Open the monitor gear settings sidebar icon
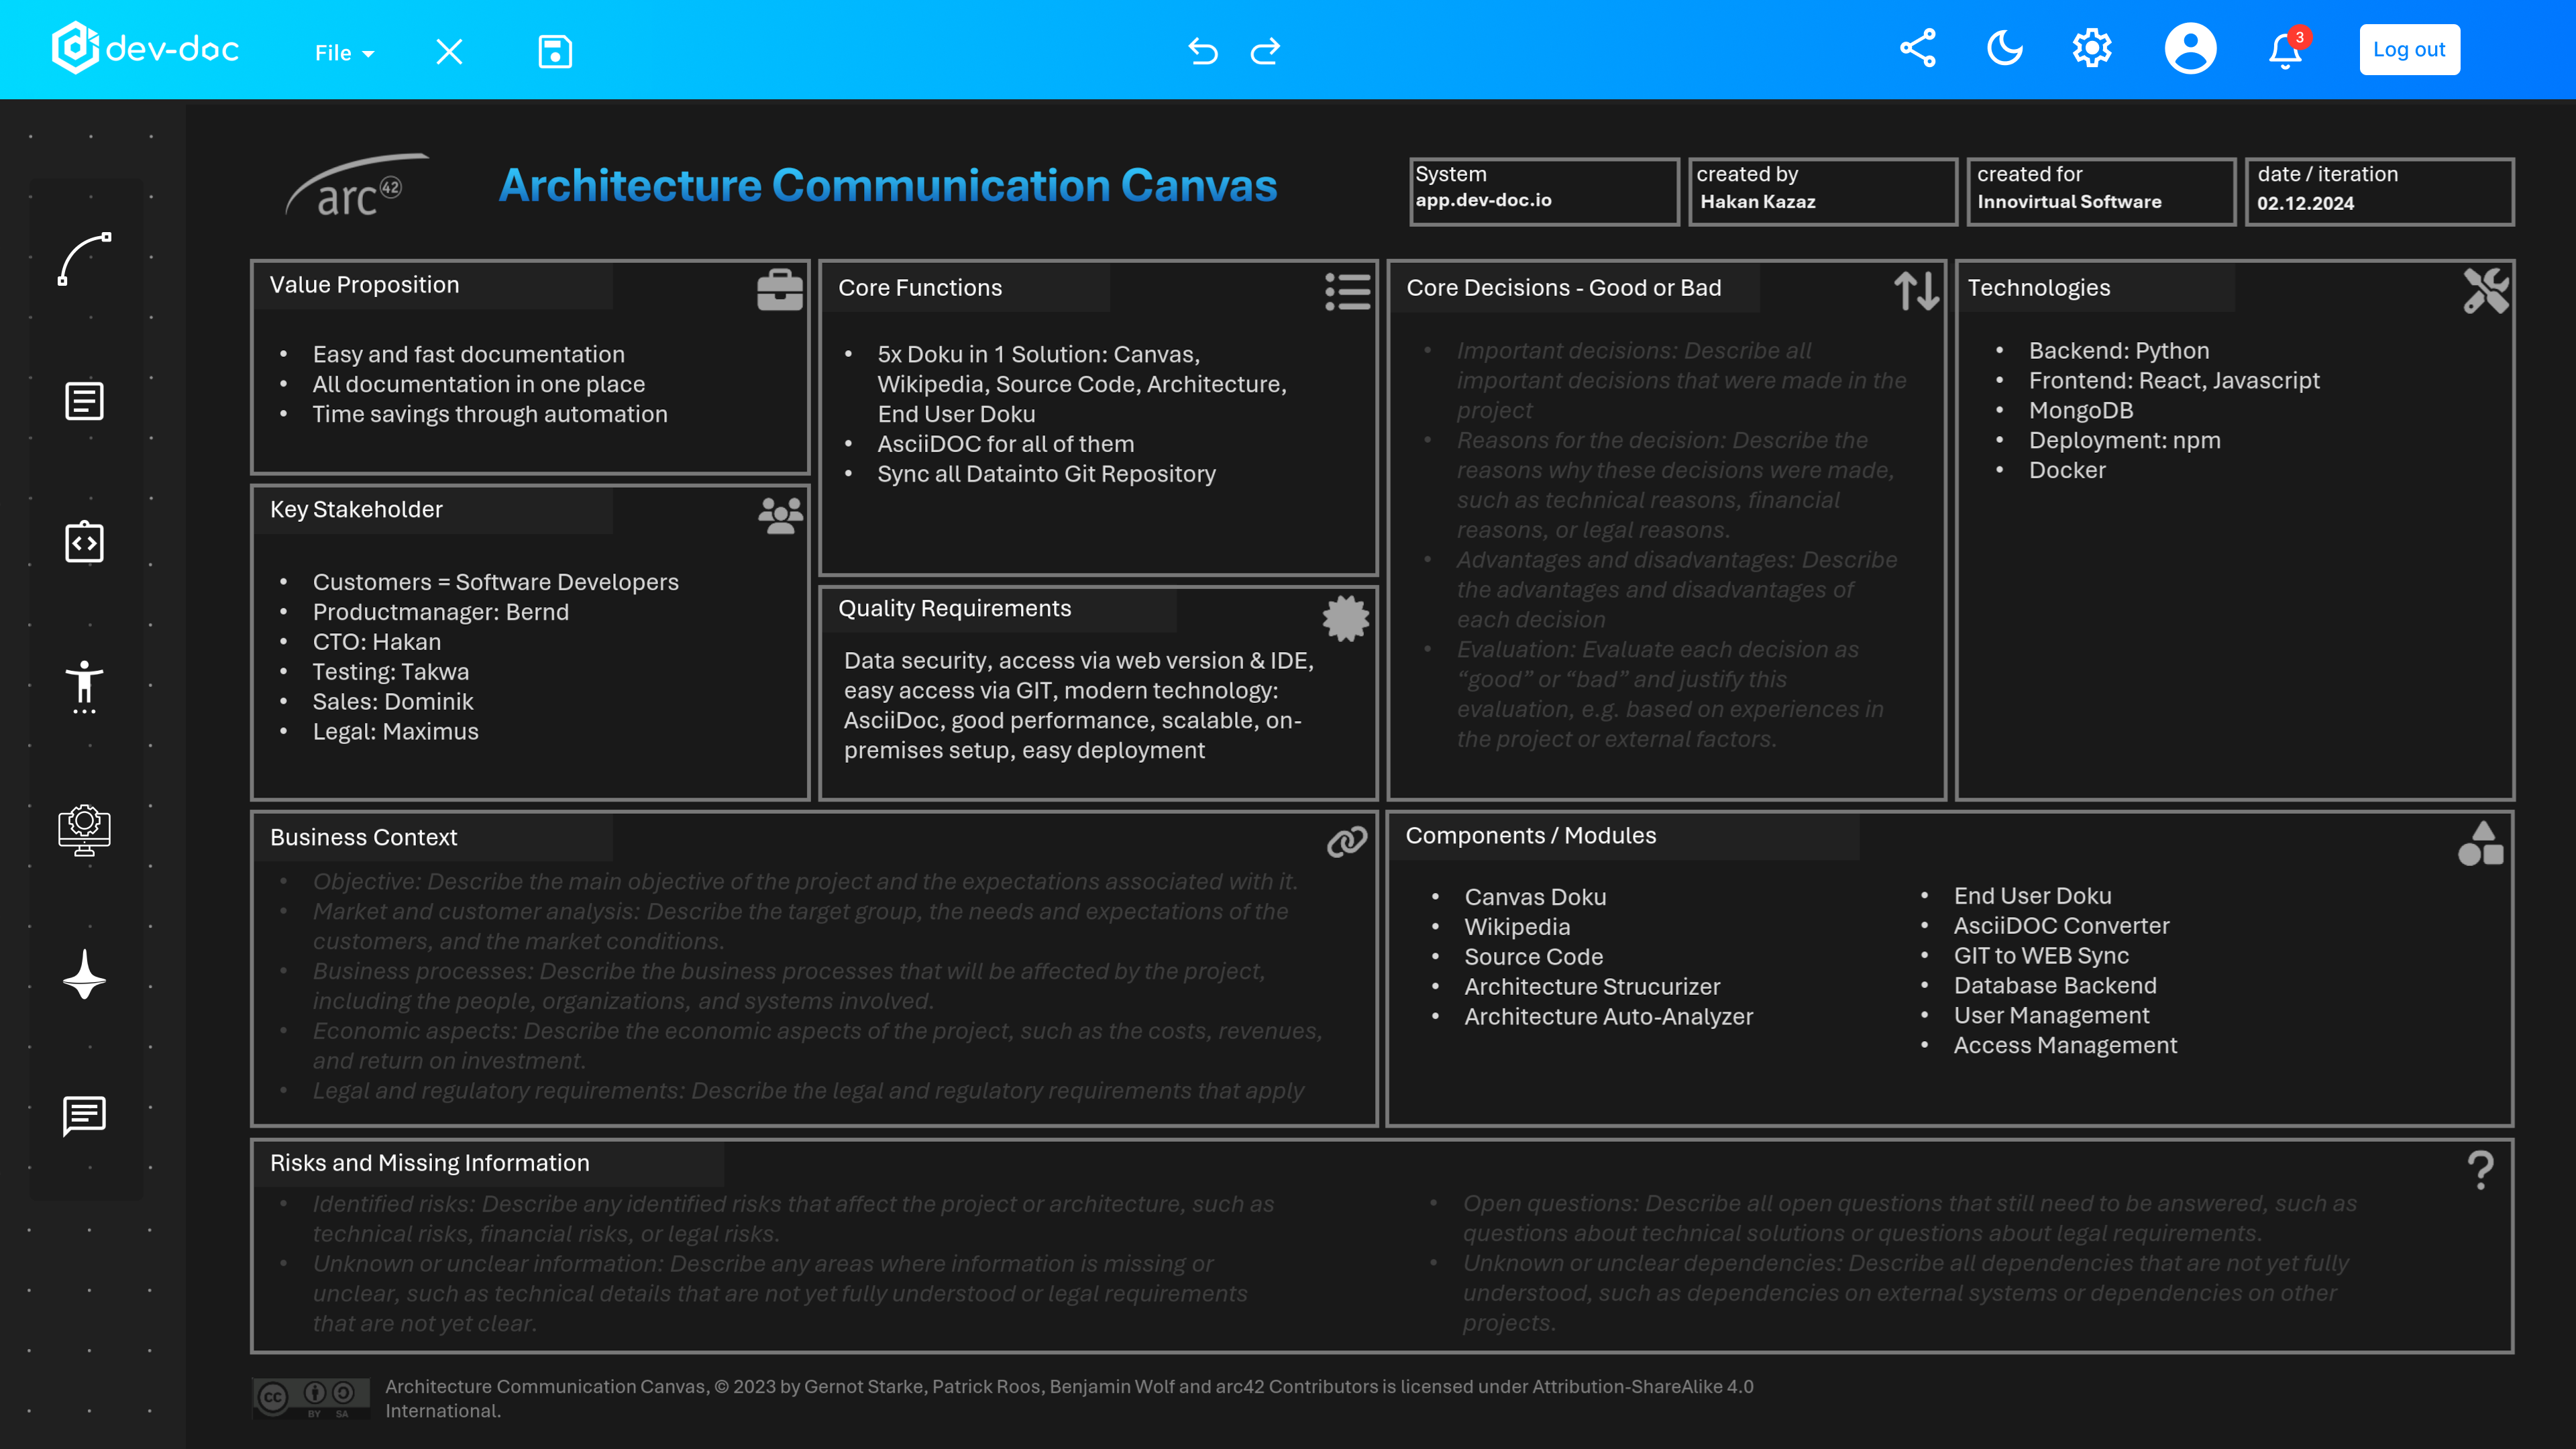Image resolution: width=2576 pixels, height=1449 pixels. 84,829
